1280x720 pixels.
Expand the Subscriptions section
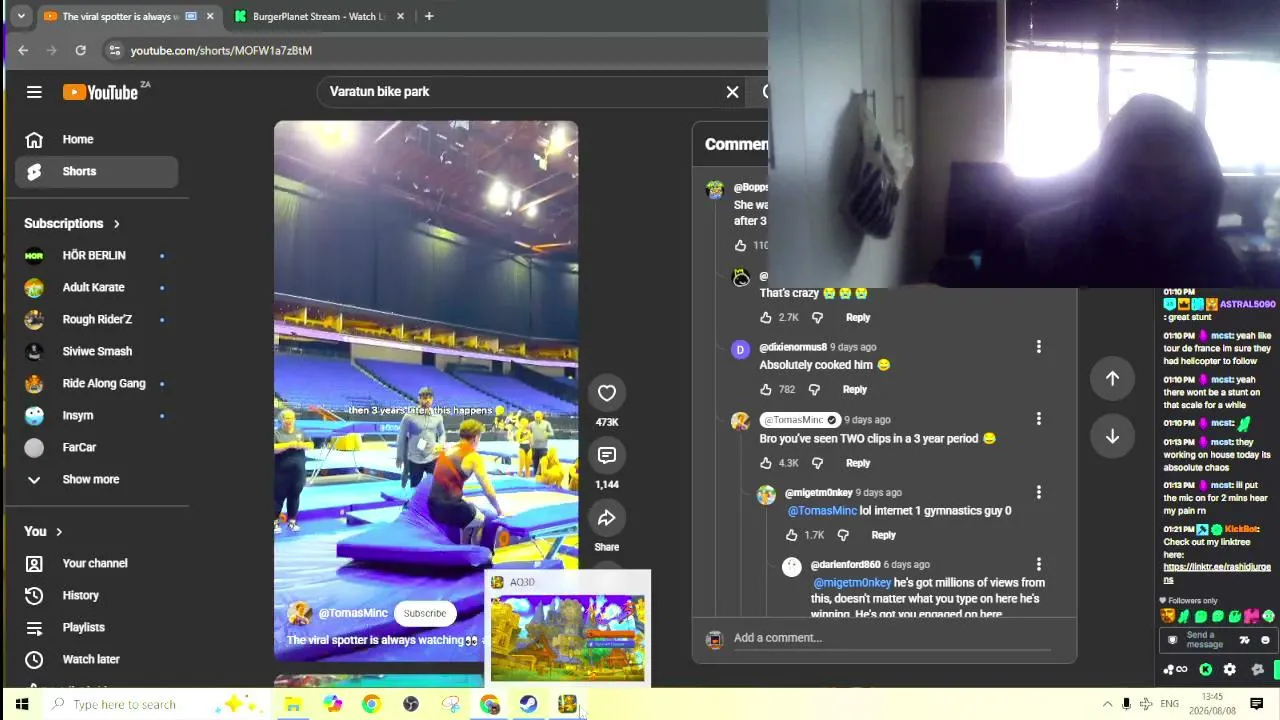72,223
